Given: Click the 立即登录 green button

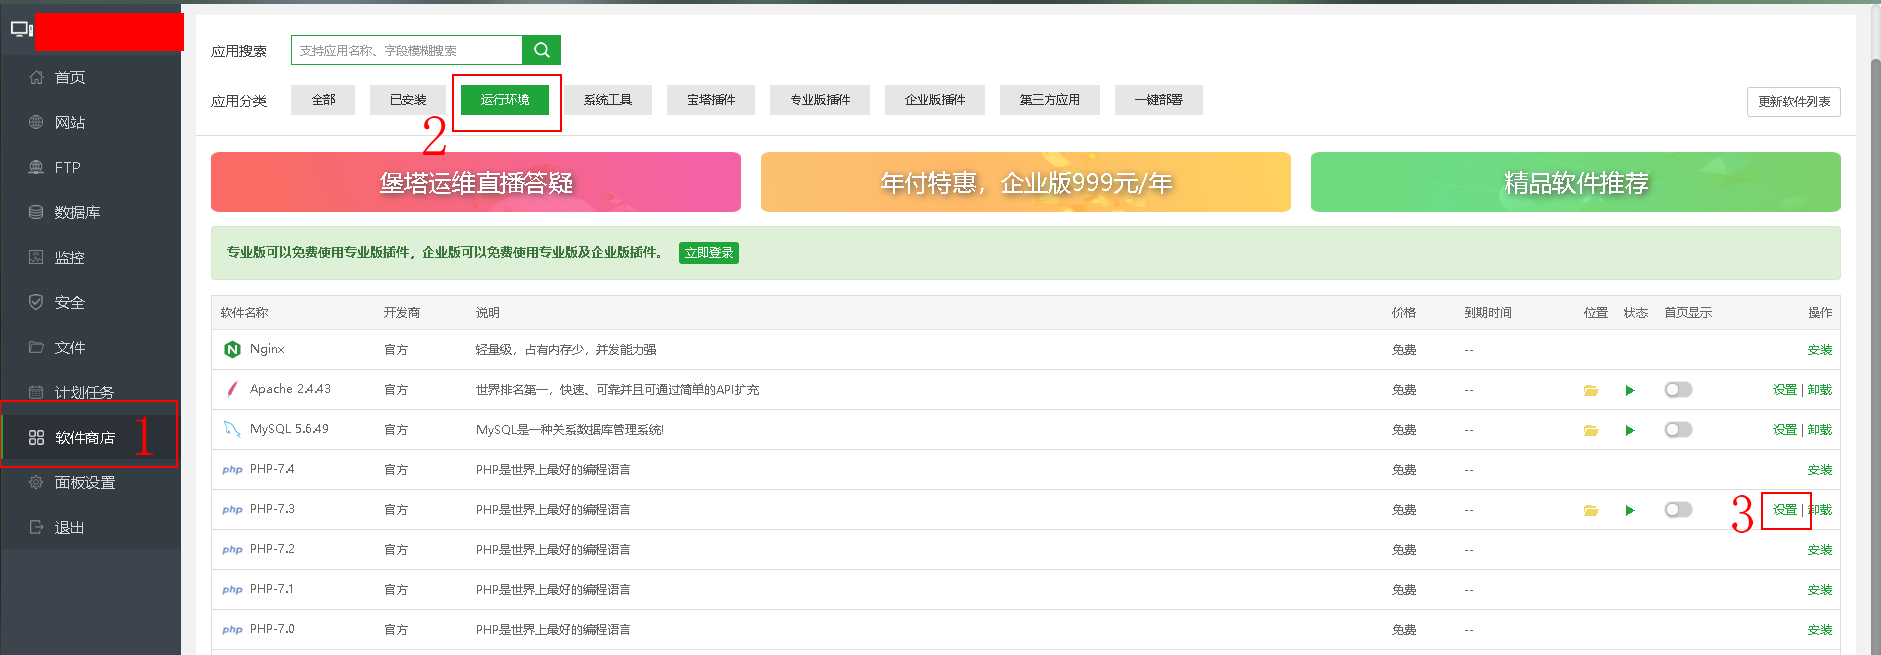Looking at the screenshot, I should coord(708,253).
